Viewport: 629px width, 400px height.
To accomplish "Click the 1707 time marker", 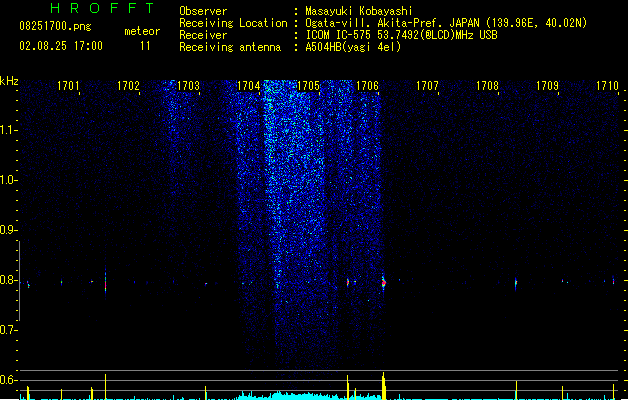I will (427, 86).
